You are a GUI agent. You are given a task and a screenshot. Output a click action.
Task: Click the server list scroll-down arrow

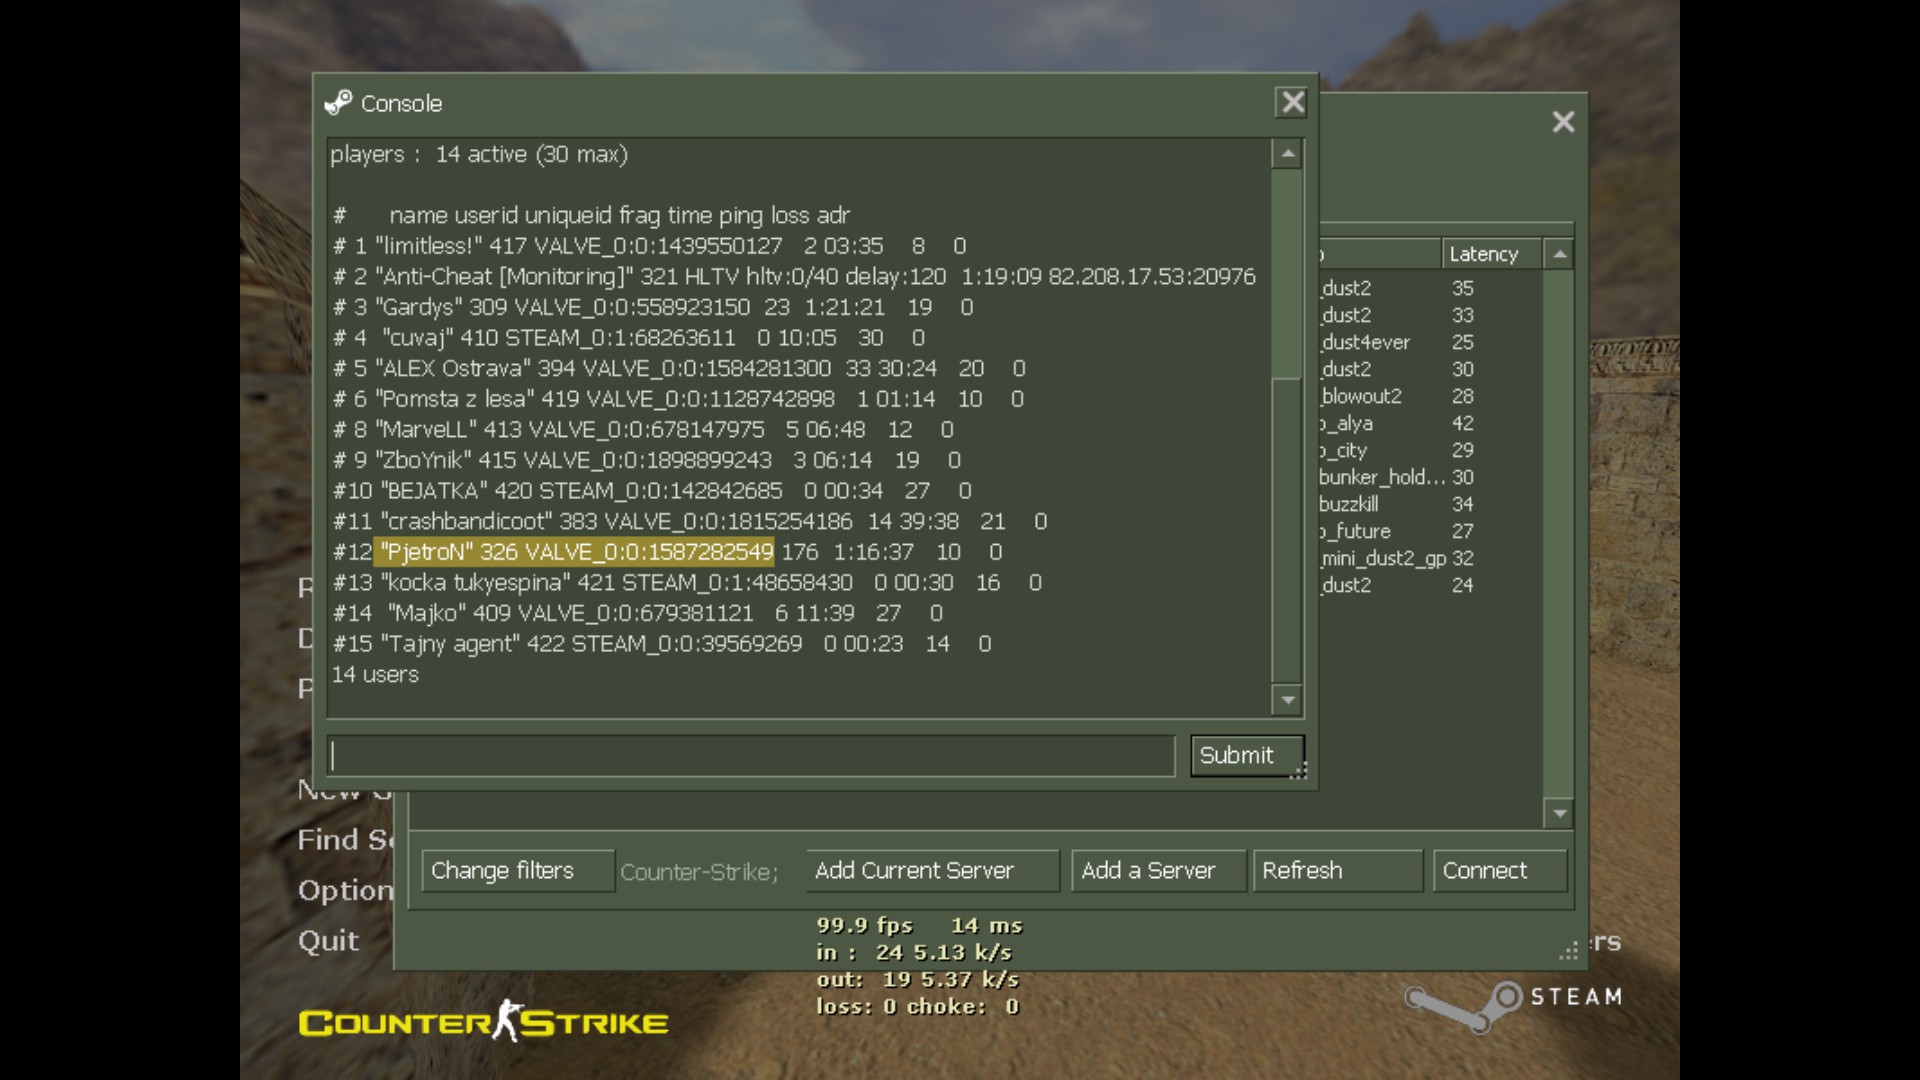pos(1559,813)
